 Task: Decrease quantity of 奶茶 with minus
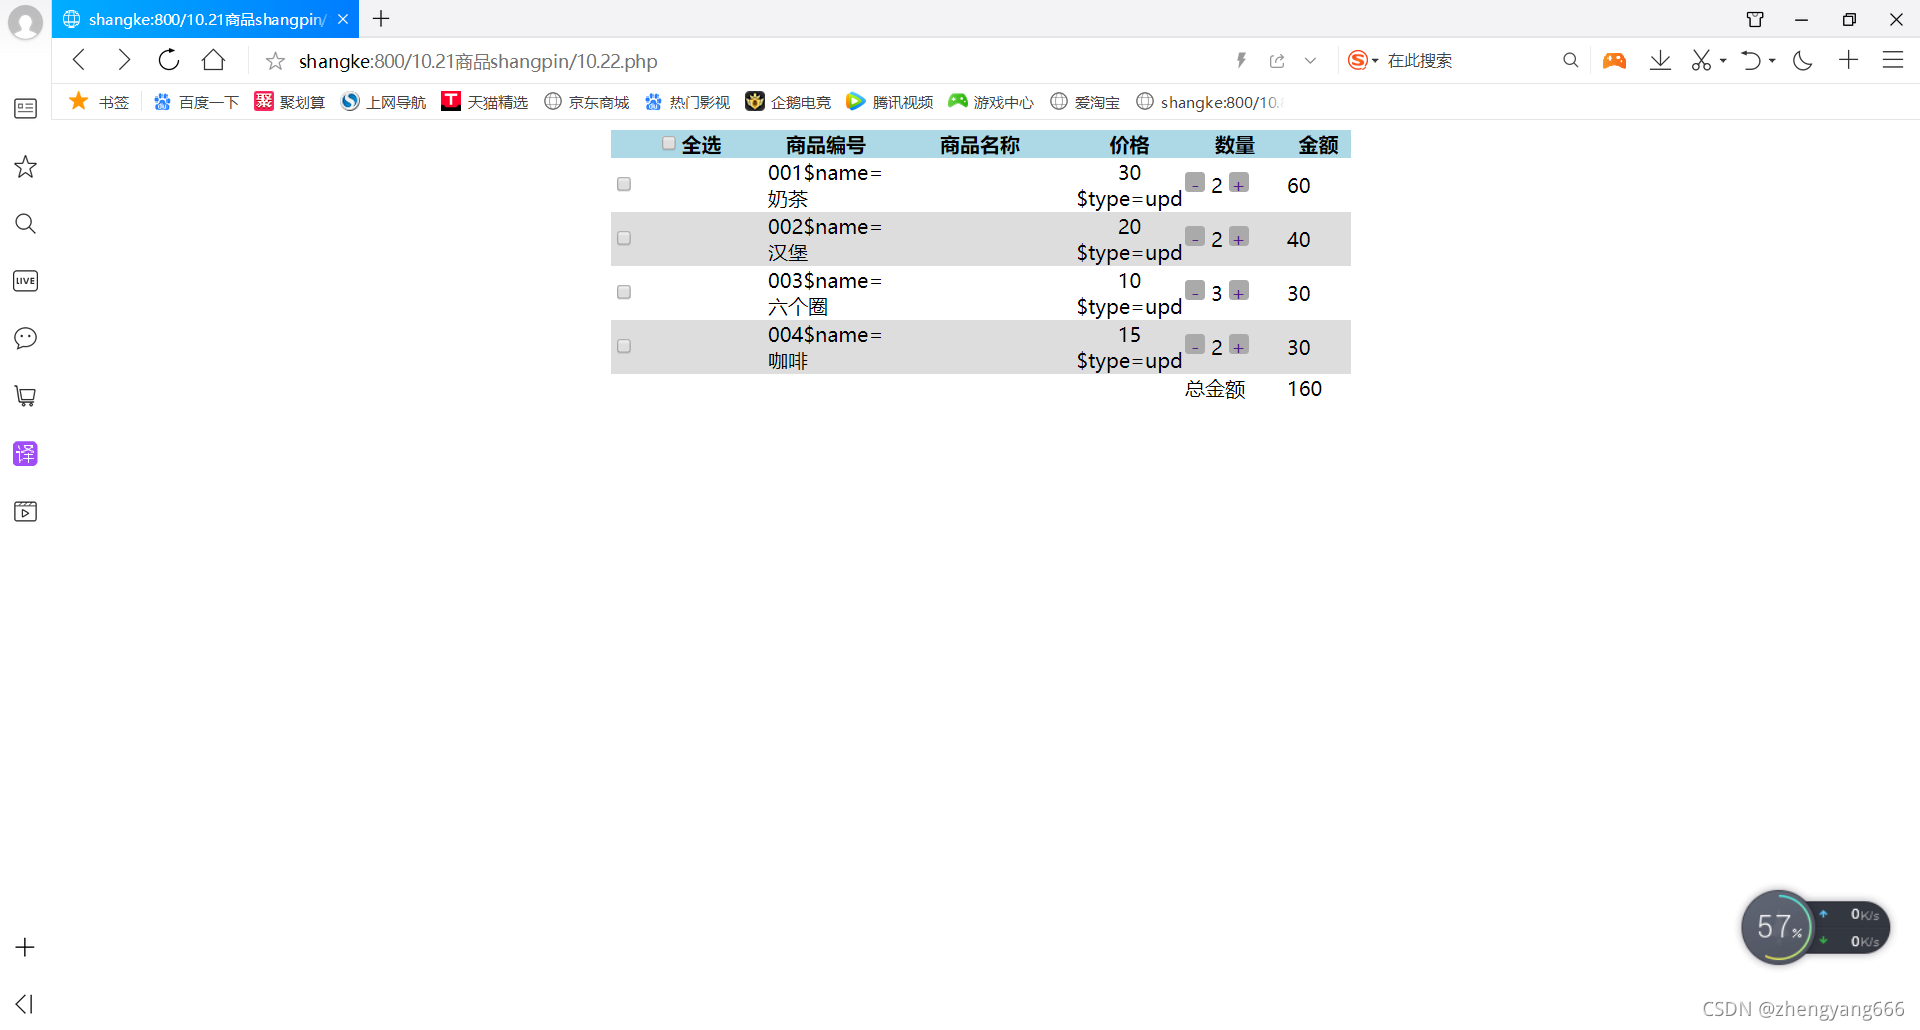pyautogui.click(x=1195, y=183)
